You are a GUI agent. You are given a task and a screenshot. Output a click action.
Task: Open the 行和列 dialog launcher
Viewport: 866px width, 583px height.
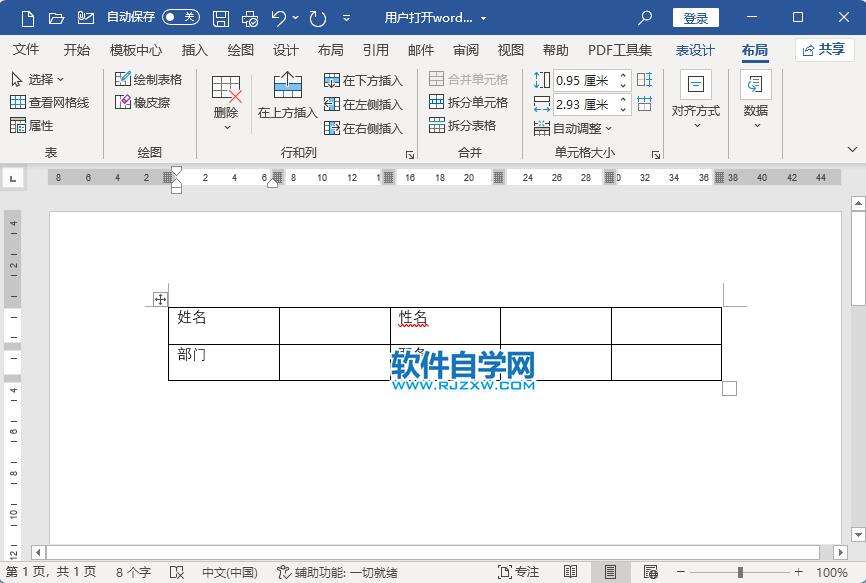pyautogui.click(x=410, y=155)
